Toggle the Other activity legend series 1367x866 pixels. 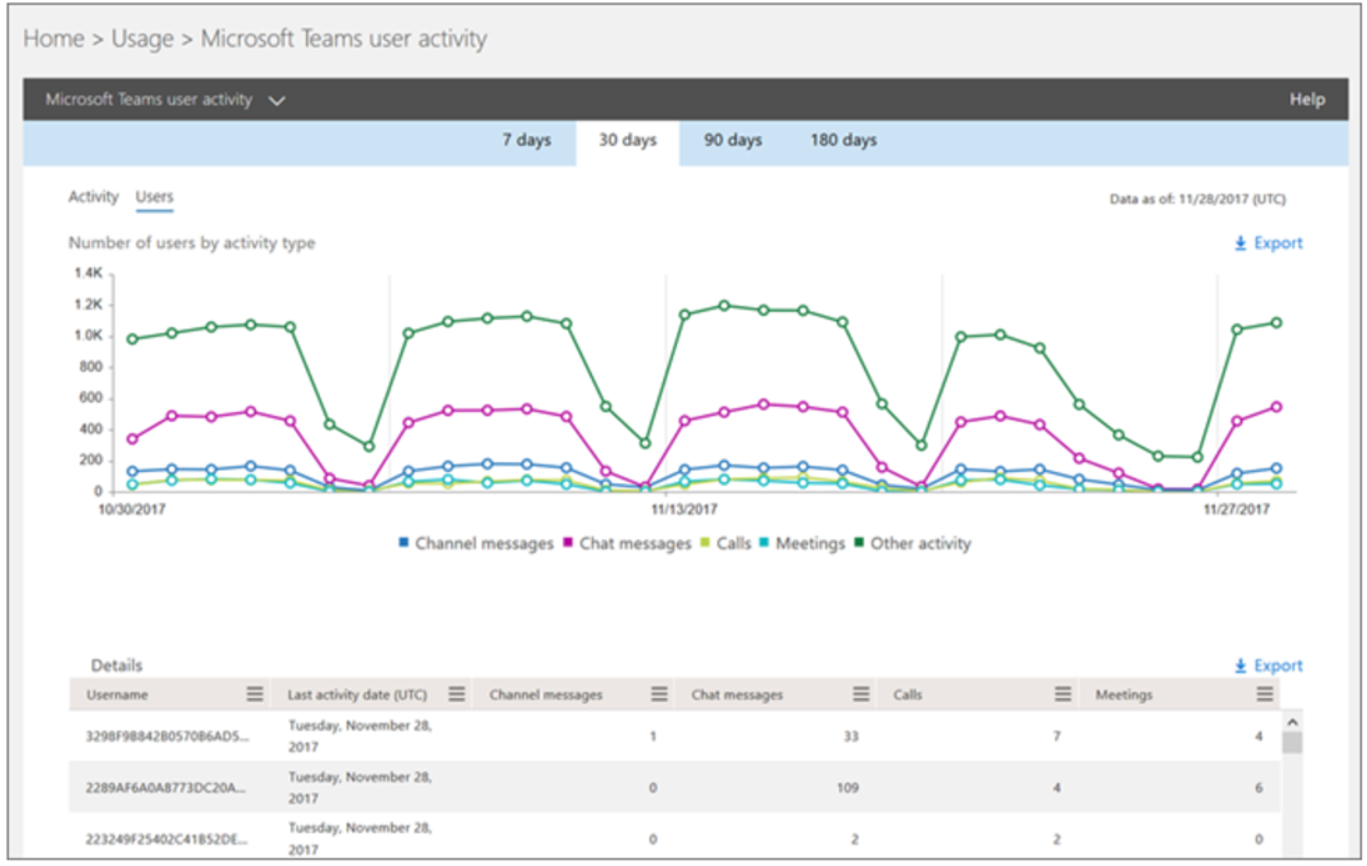pyautogui.click(x=912, y=544)
